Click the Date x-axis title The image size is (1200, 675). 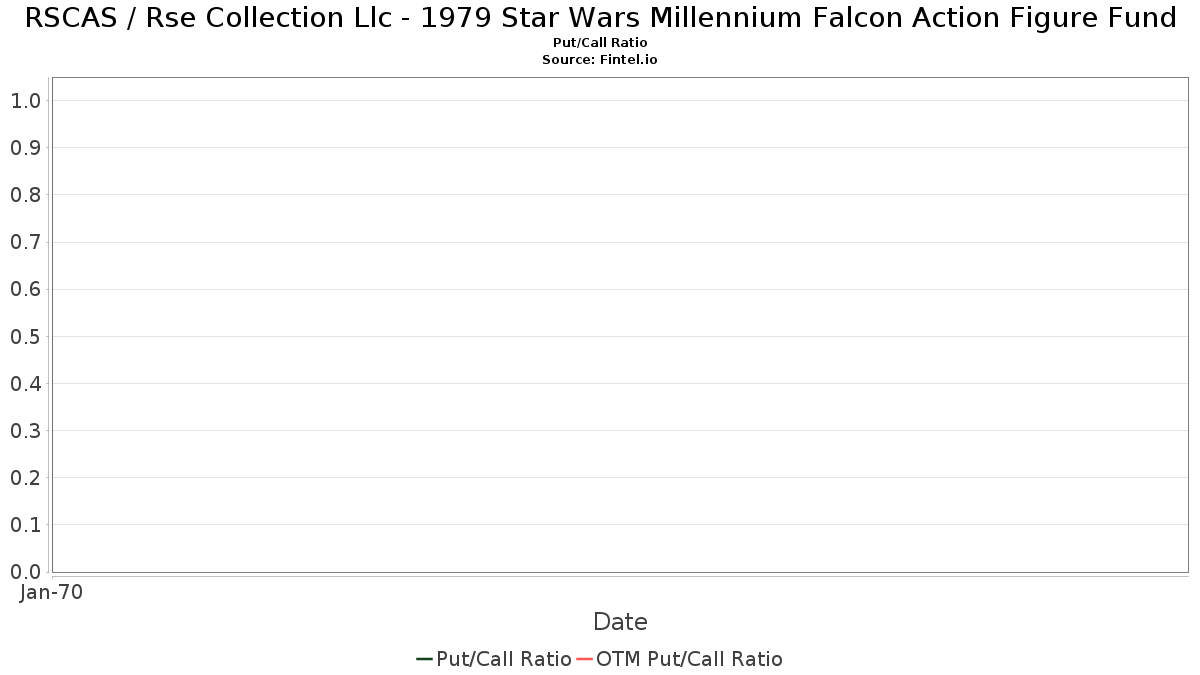coord(620,622)
